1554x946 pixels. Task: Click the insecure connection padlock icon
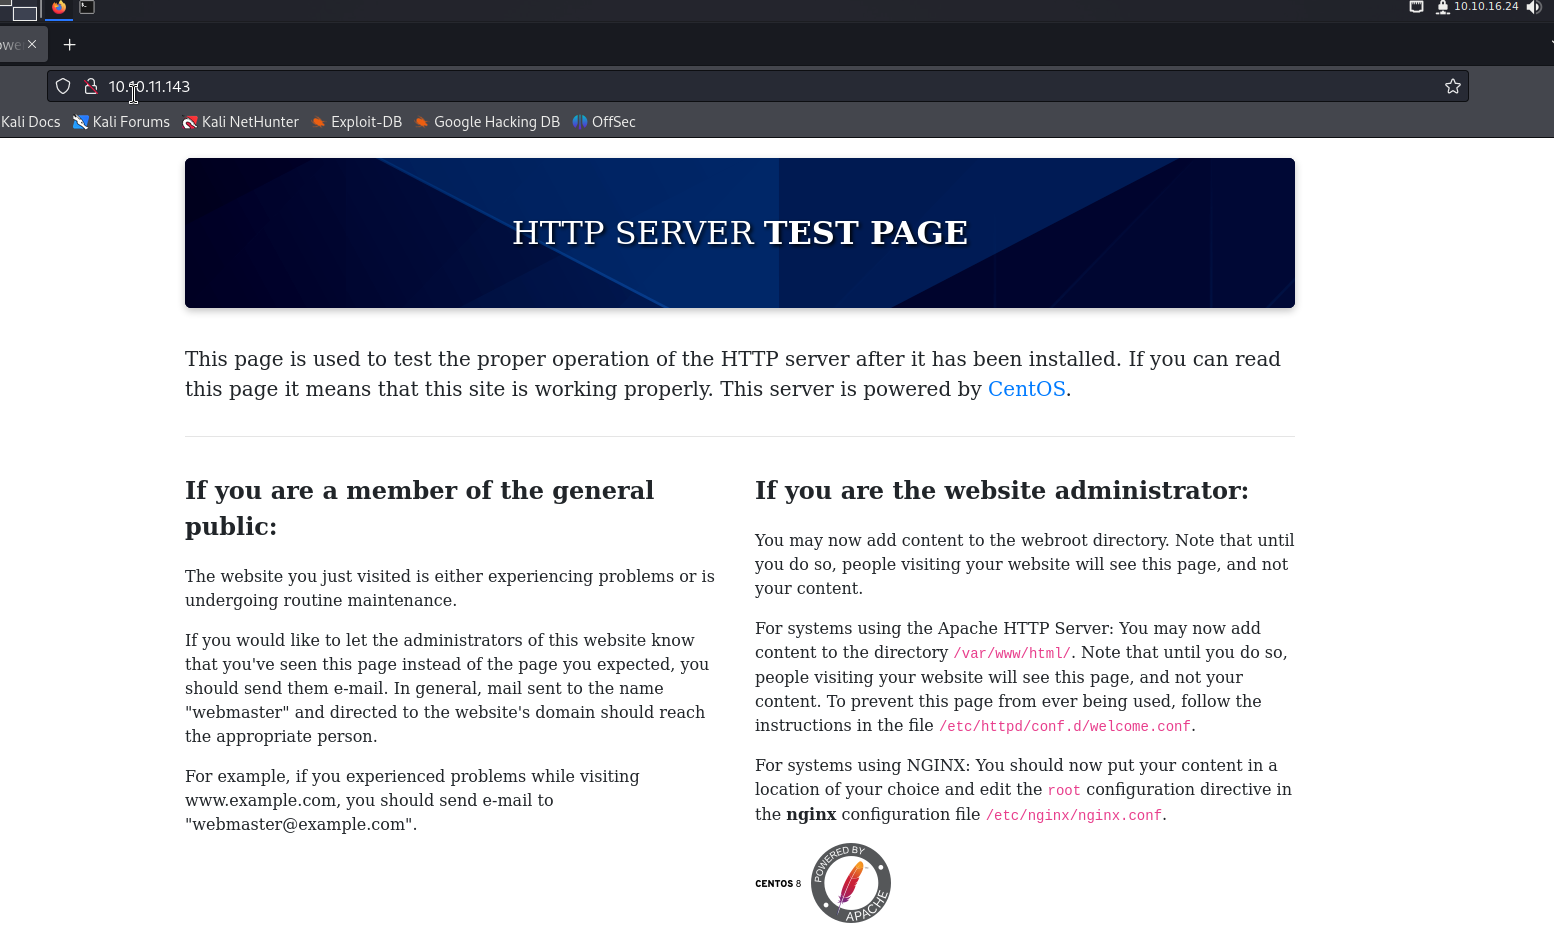coord(90,87)
